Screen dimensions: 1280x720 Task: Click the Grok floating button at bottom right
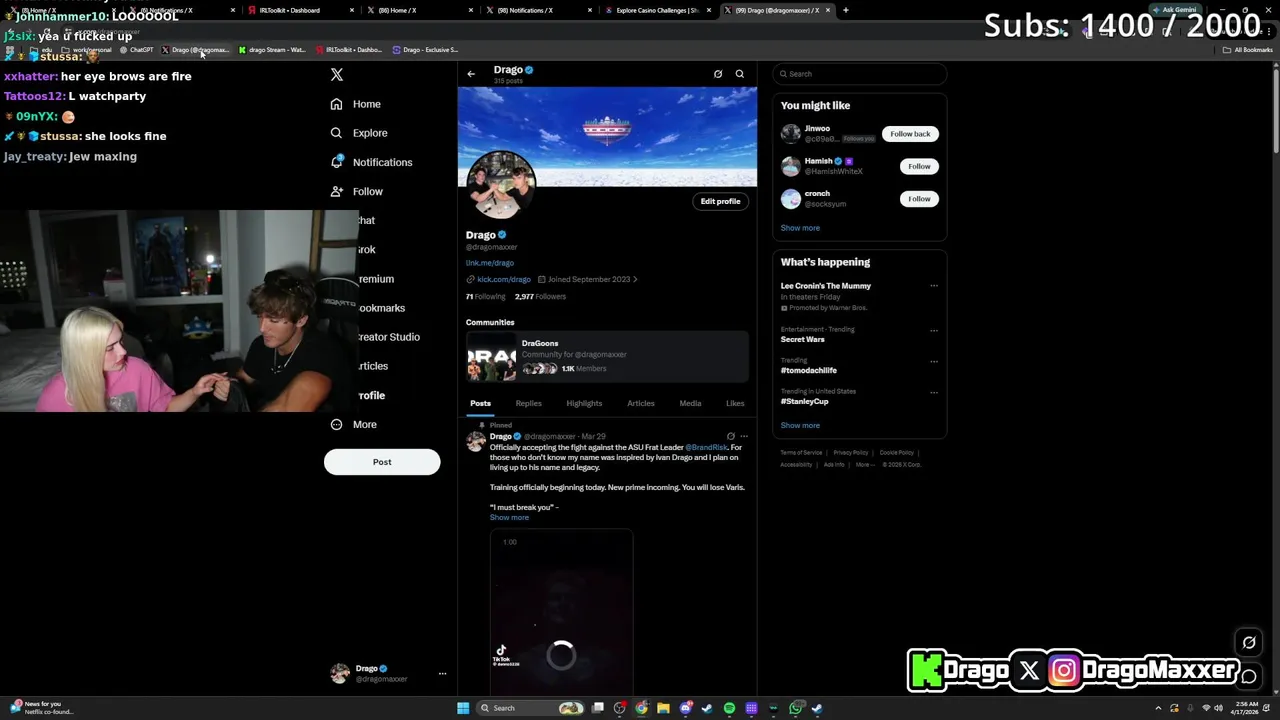click(1249, 643)
